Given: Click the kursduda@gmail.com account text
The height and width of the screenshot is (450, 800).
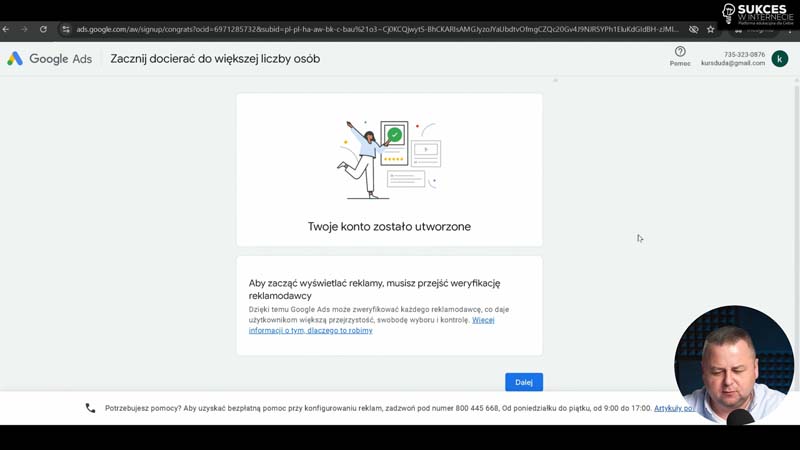Looking at the screenshot, I should tap(732, 63).
